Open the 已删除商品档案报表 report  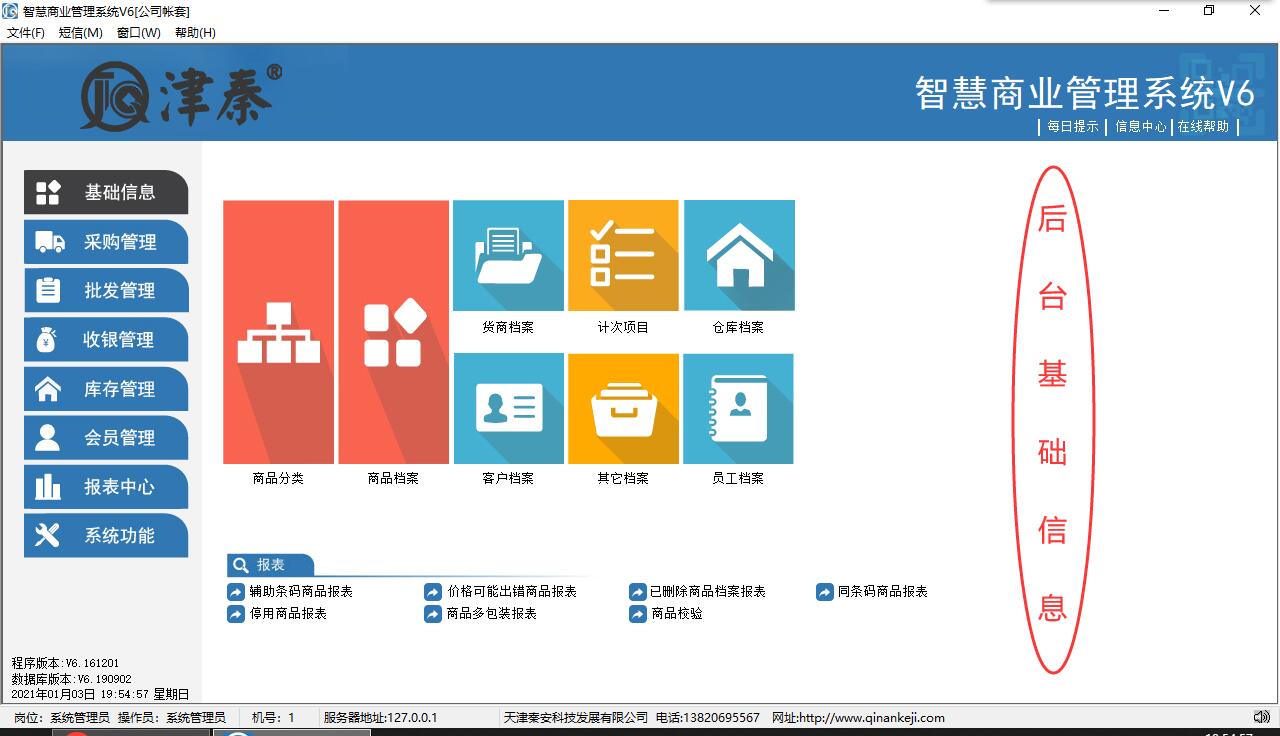coord(707,592)
